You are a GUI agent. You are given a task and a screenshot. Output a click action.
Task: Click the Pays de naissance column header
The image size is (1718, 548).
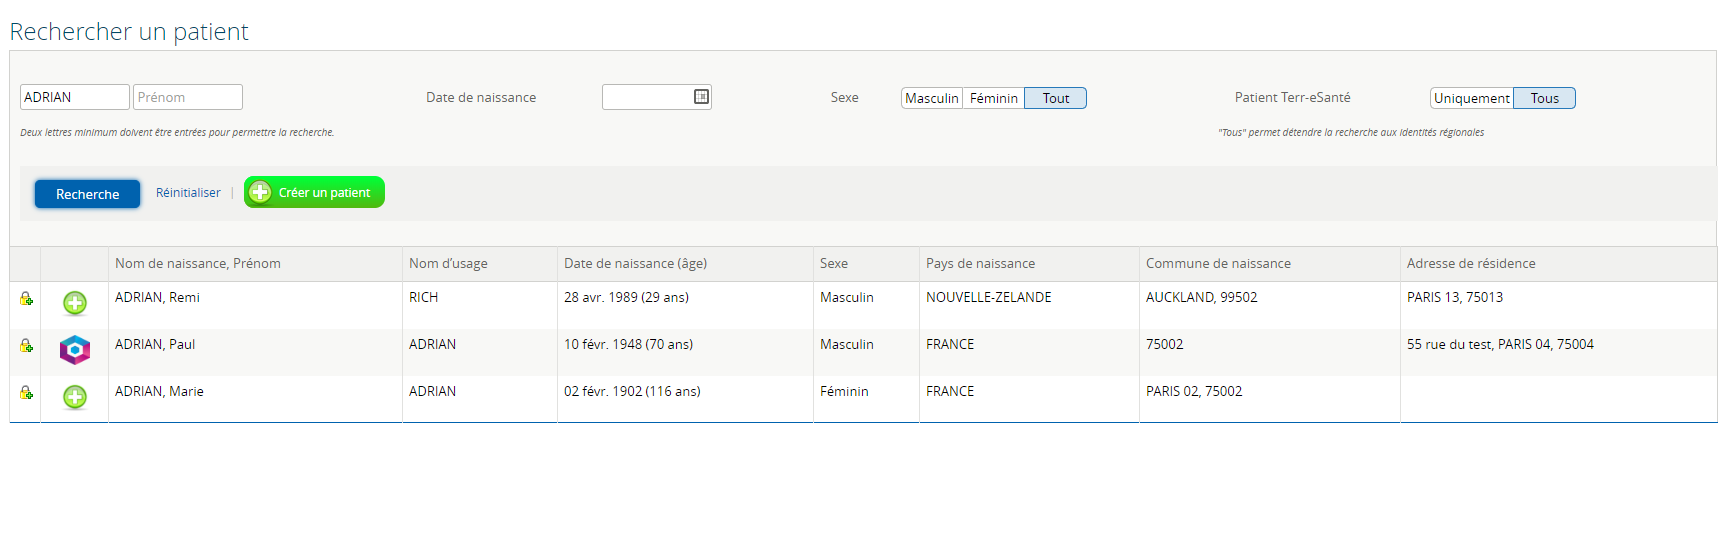980,264
